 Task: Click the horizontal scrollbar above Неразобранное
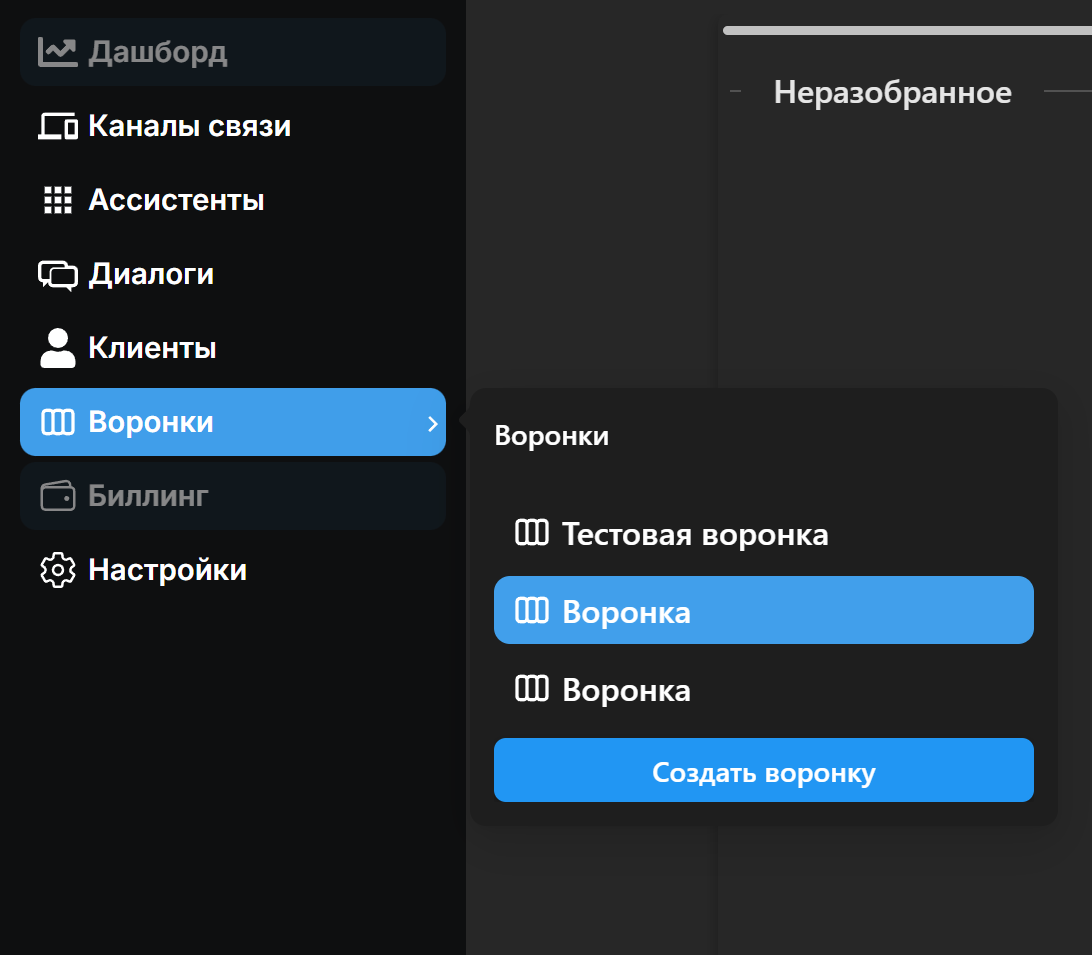(x=905, y=31)
